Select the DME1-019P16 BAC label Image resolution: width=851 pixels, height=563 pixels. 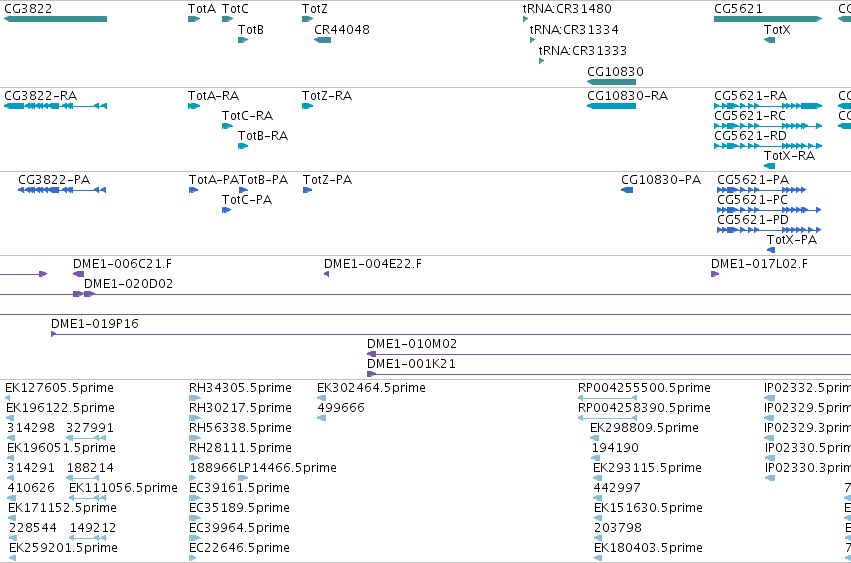tap(95, 324)
